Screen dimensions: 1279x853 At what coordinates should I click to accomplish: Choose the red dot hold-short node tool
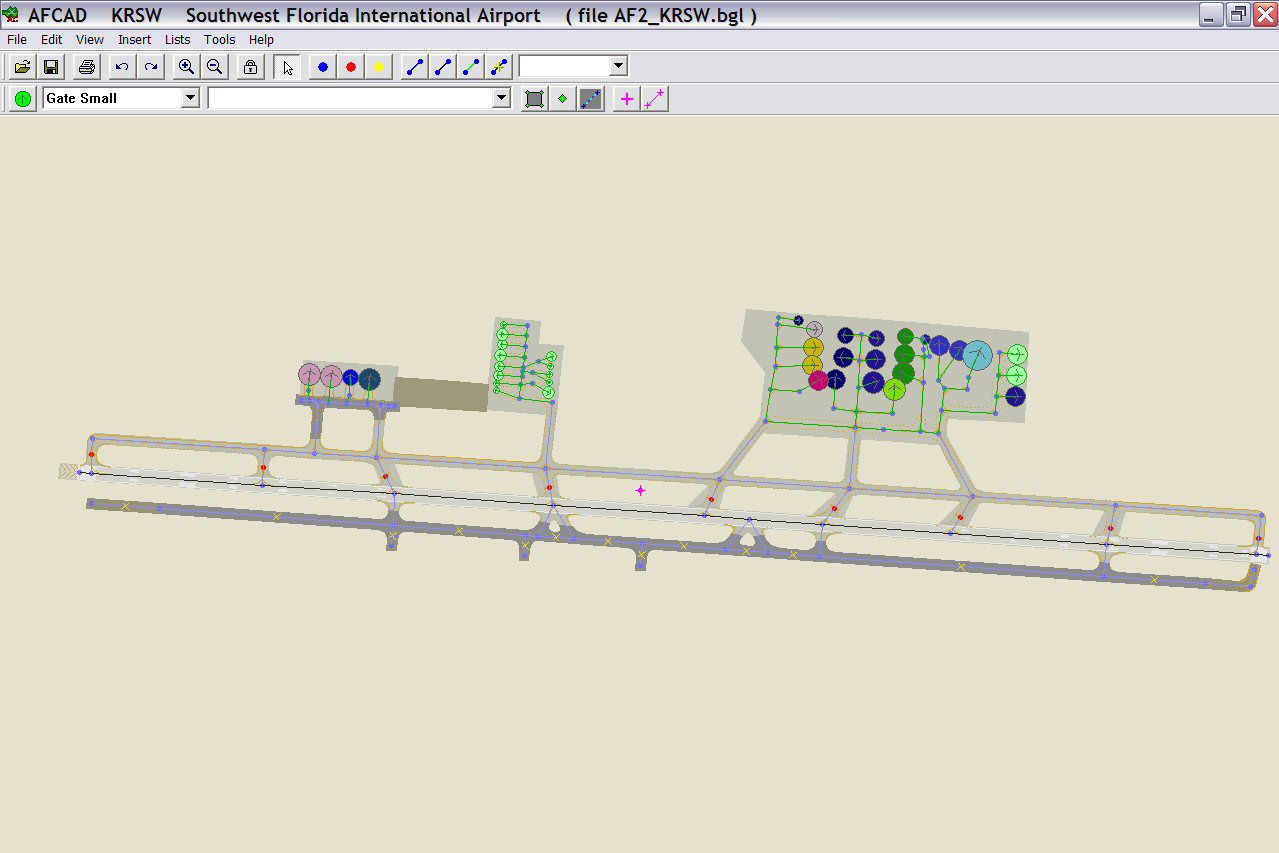(x=350, y=67)
